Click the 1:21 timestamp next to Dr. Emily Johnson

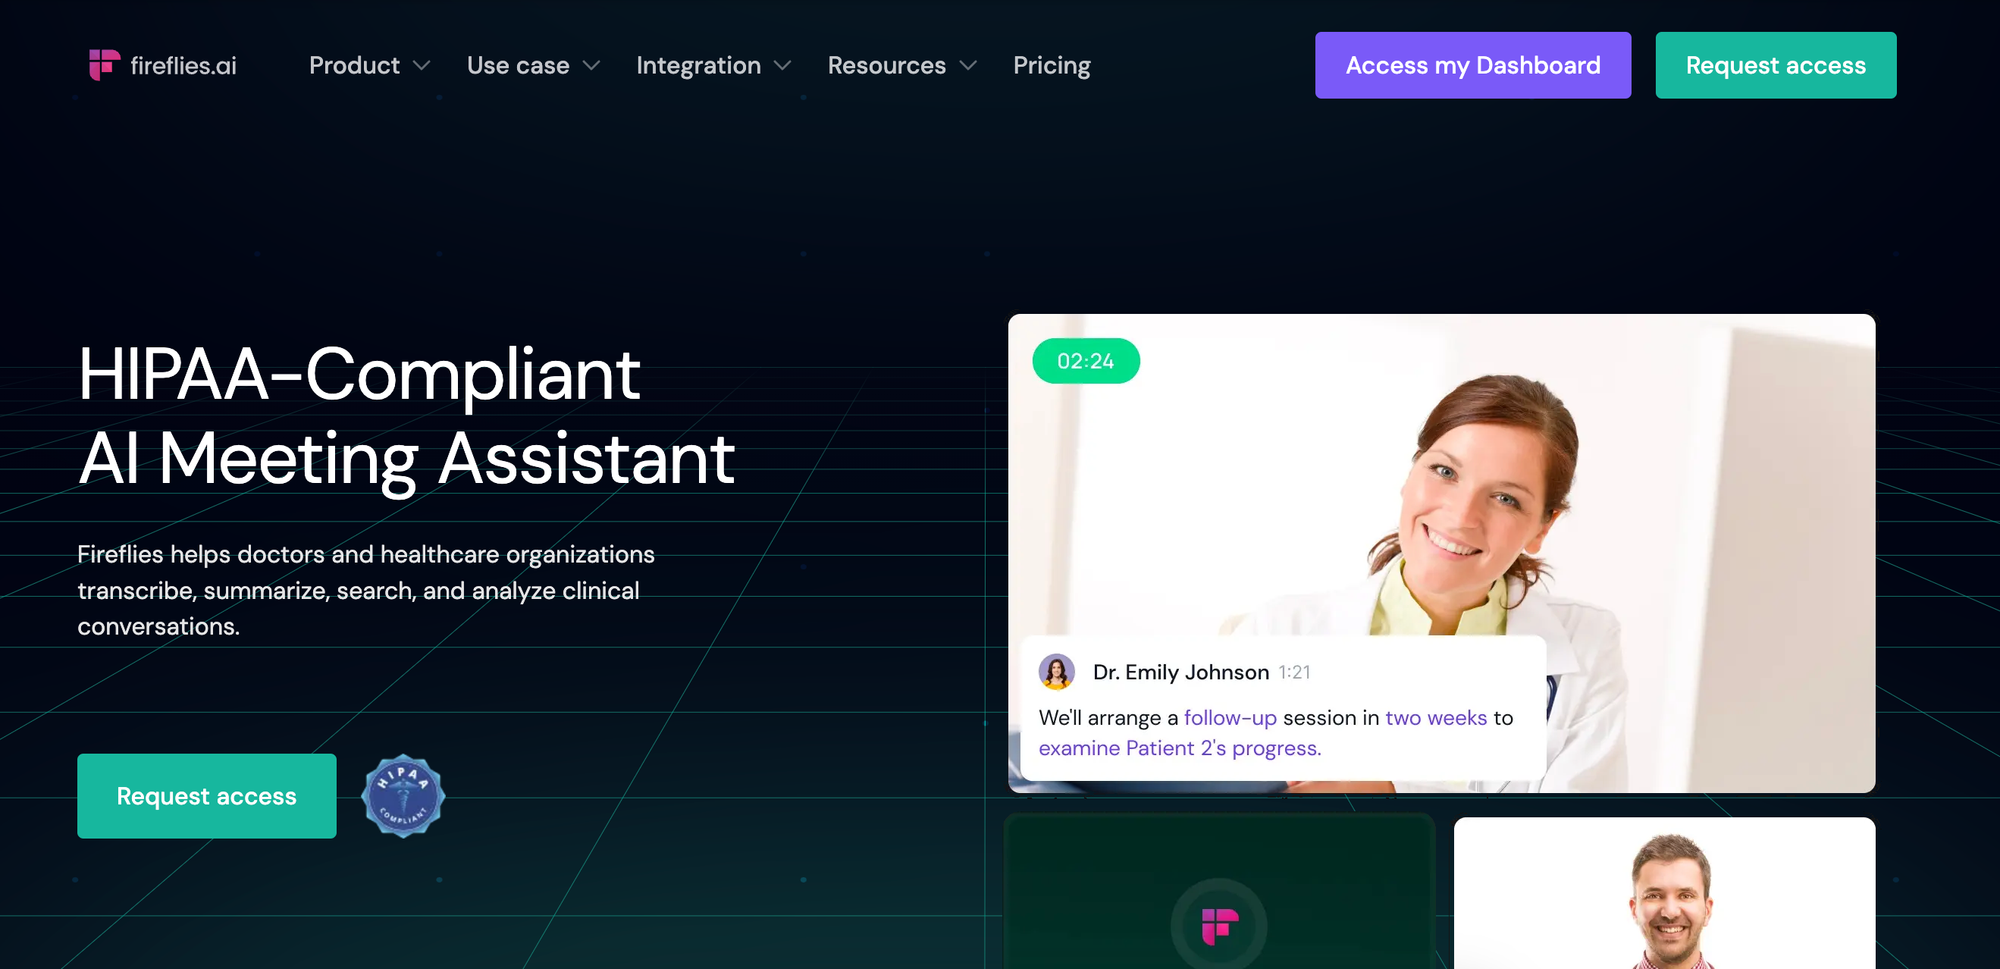(x=1295, y=672)
